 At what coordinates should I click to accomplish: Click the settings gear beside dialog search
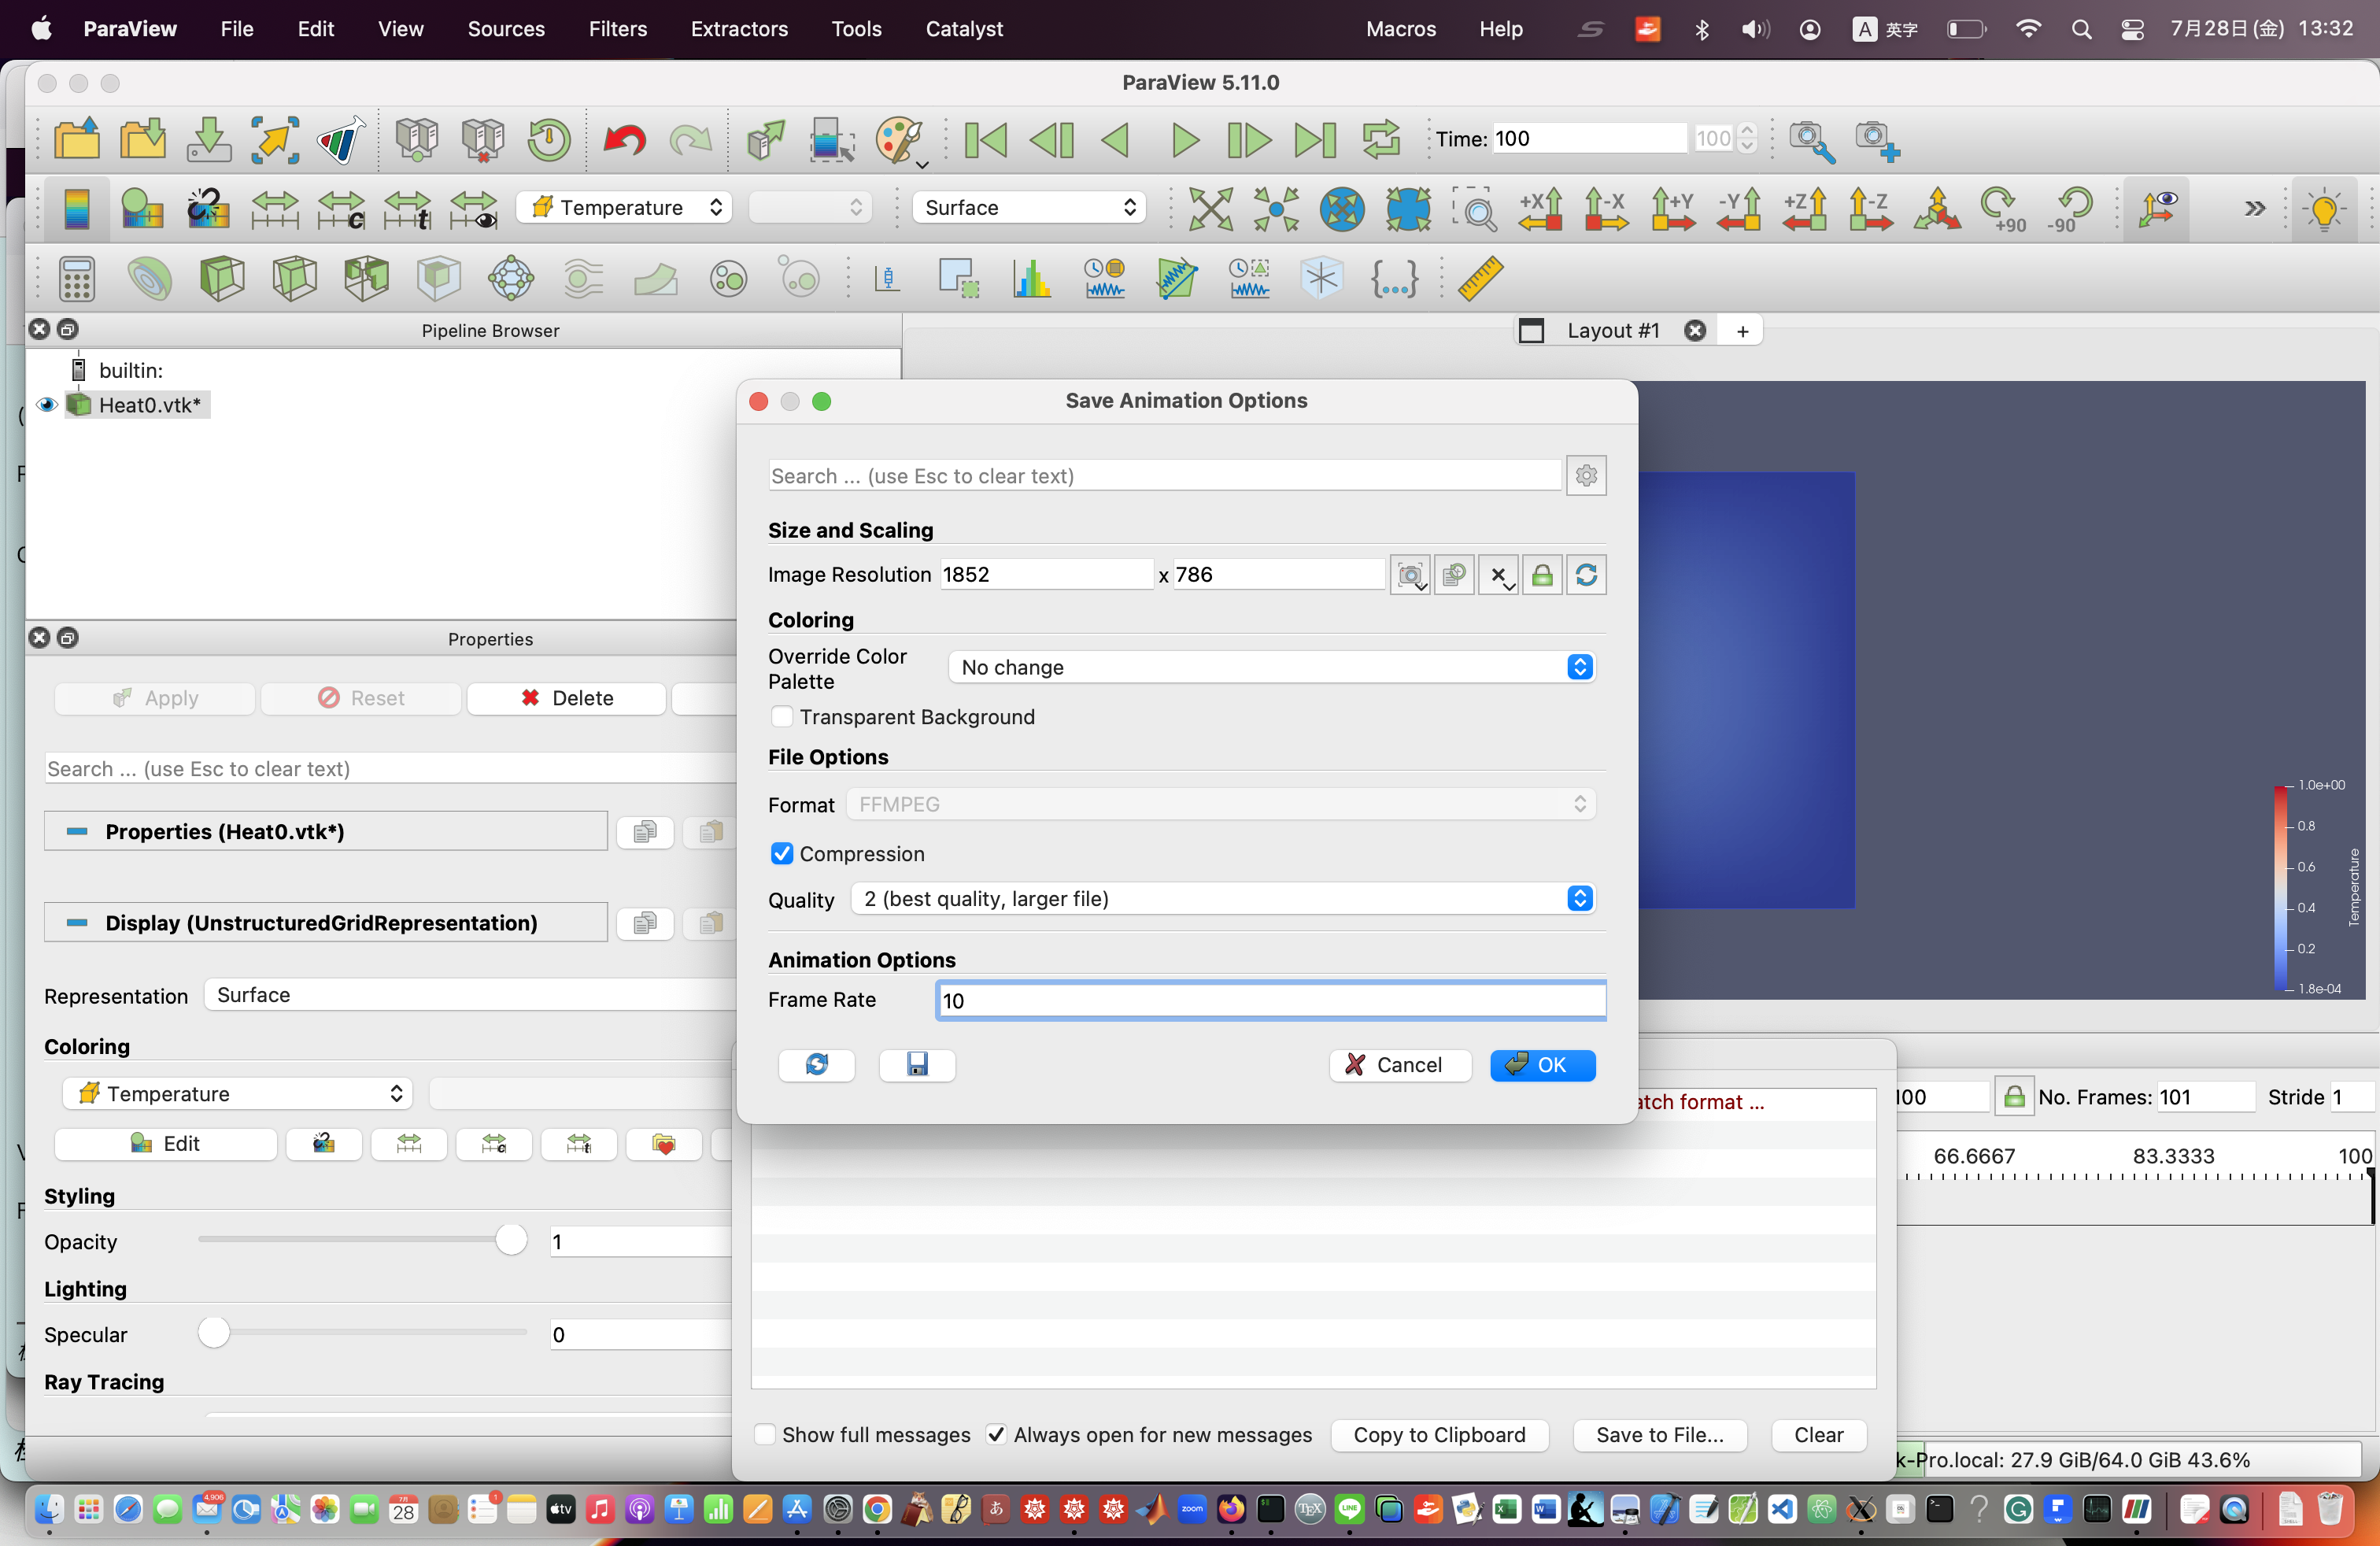click(x=1586, y=475)
